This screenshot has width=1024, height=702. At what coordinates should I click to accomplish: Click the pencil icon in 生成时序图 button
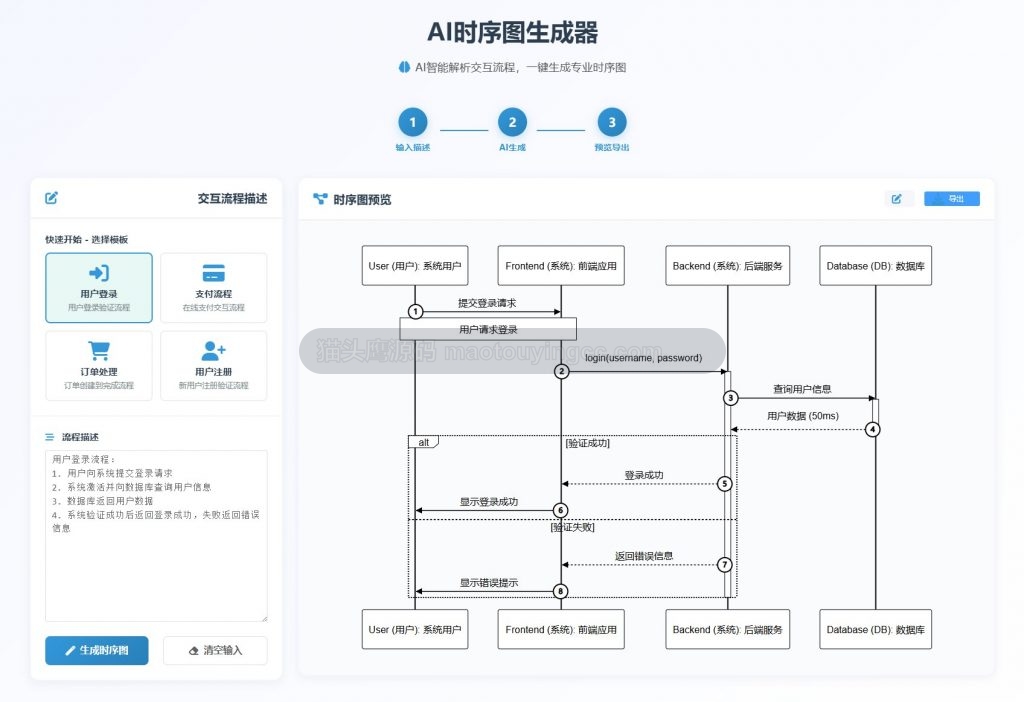click(x=71, y=650)
